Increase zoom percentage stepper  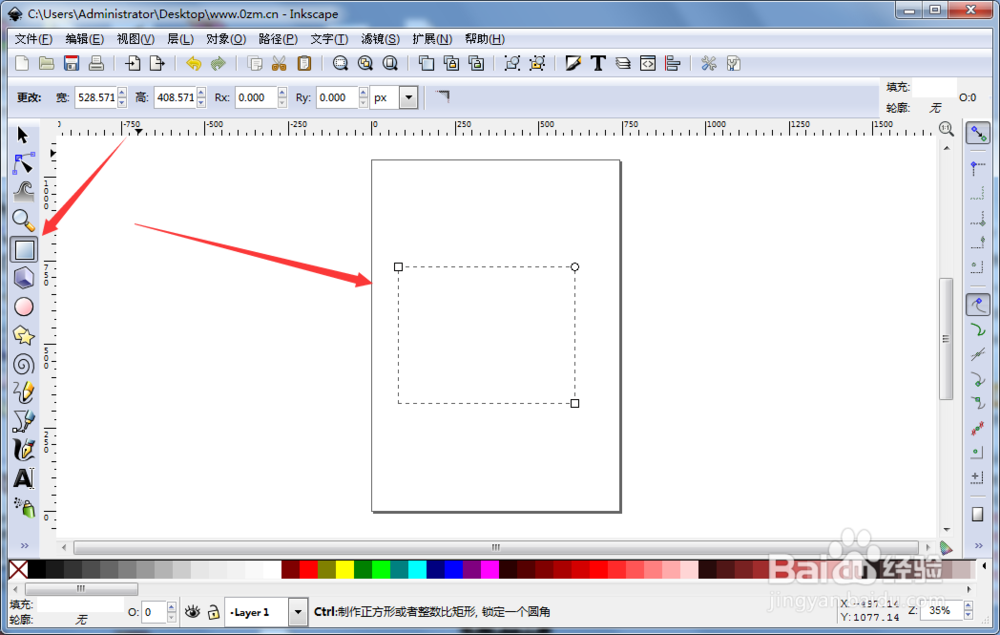968,606
